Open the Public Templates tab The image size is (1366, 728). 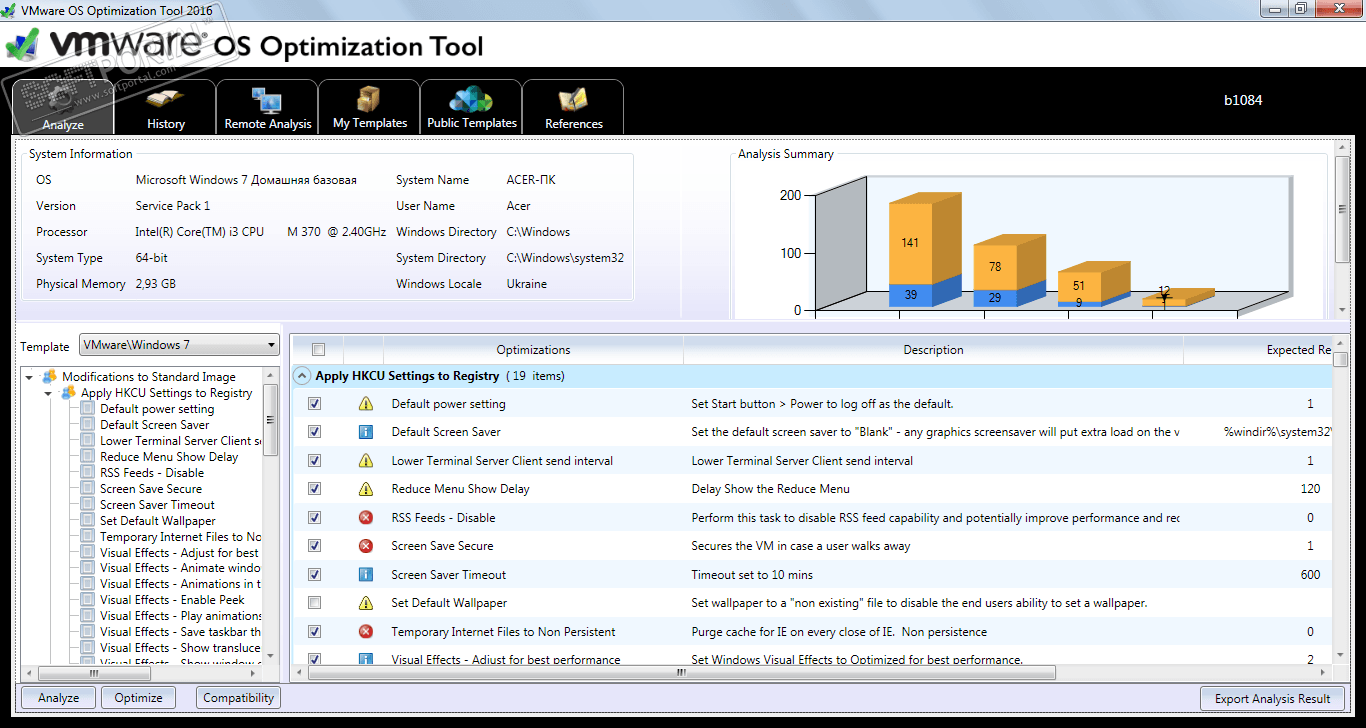click(x=471, y=107)
